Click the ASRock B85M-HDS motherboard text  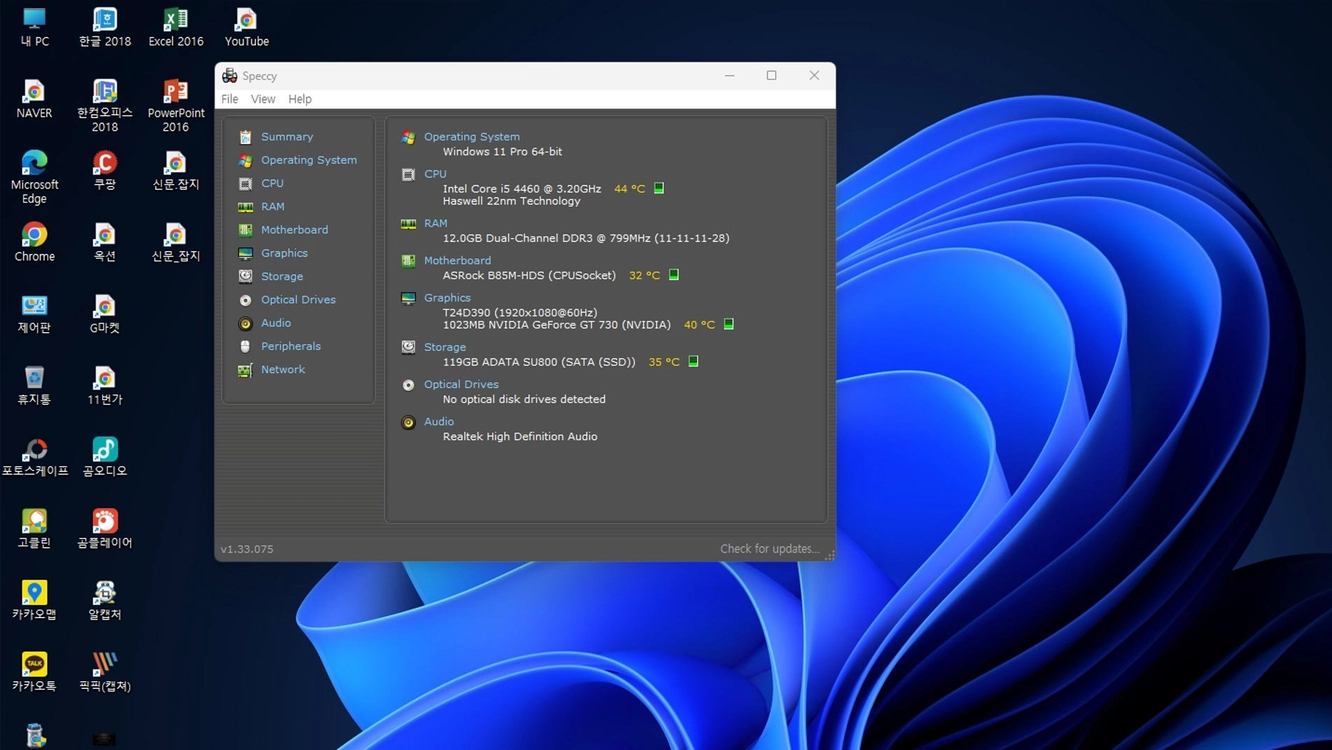529,275
